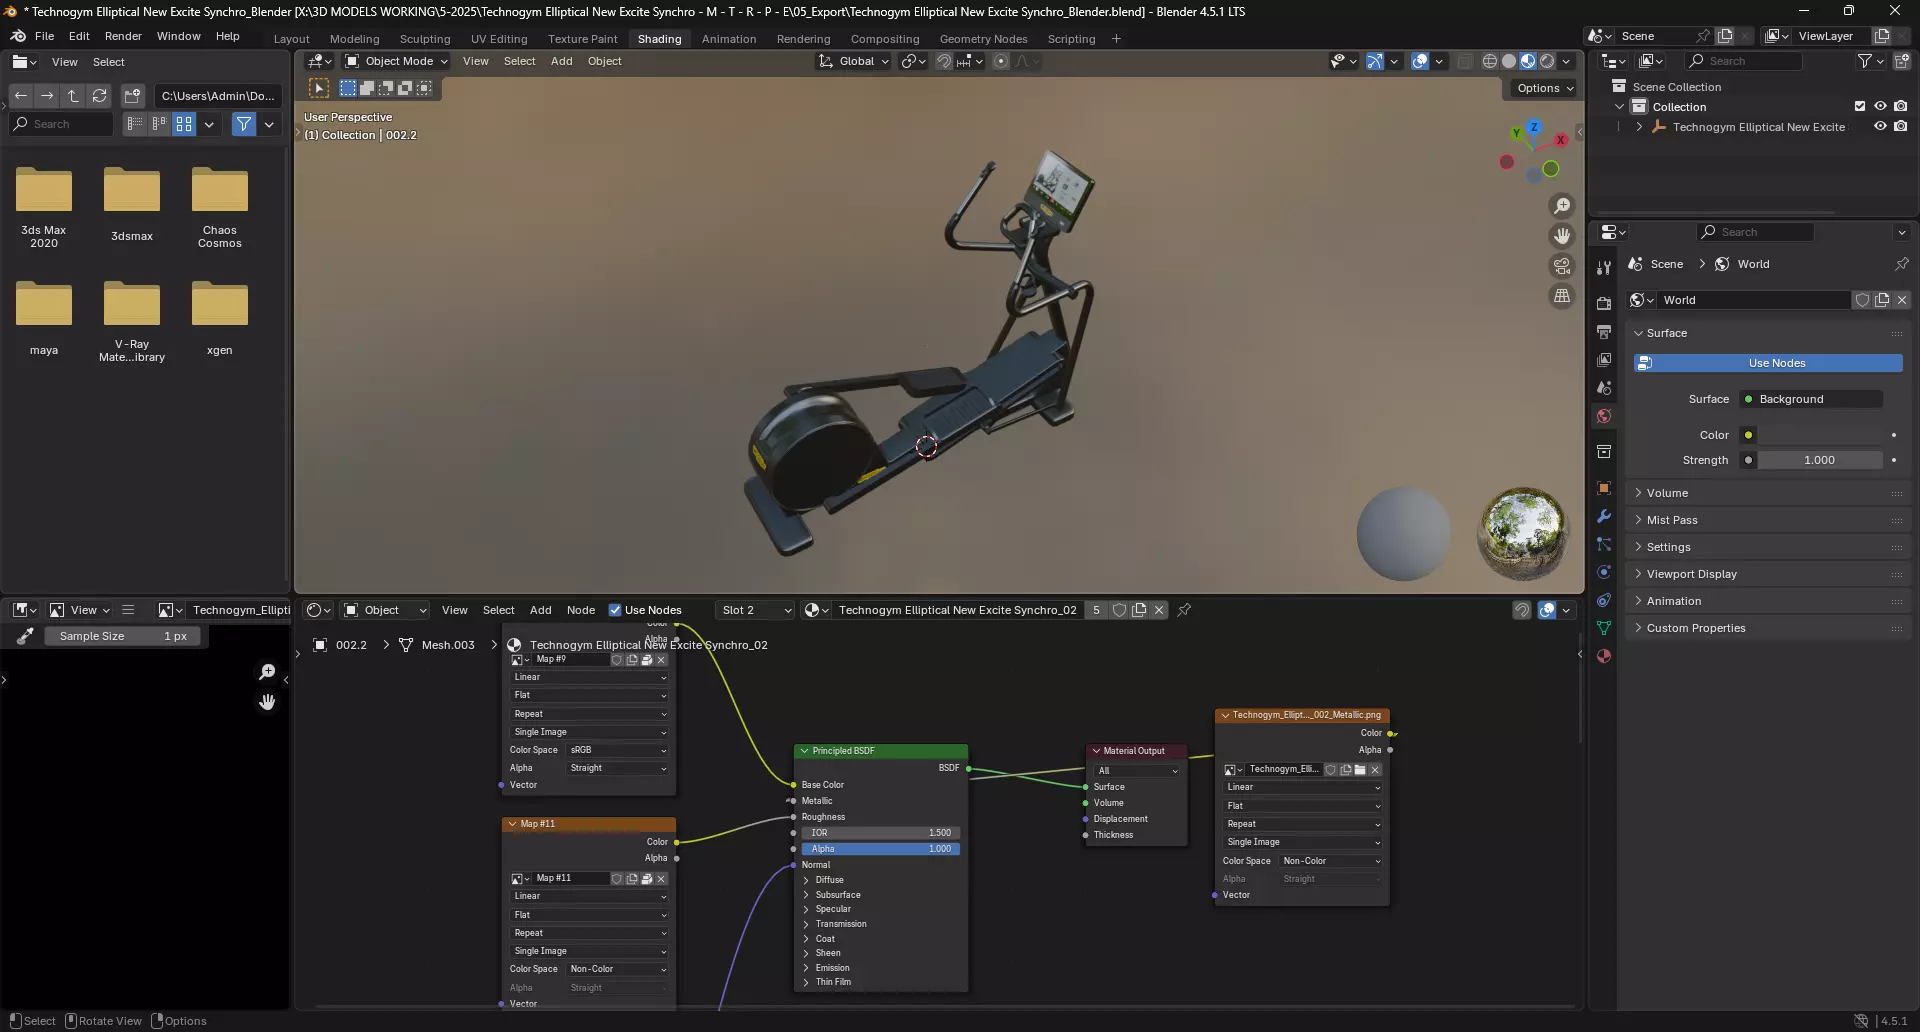Disable Collection in renders with camera icon
This screenshot has height=1032, width=1920.
pyautogui.click(x=1901, y=107)
